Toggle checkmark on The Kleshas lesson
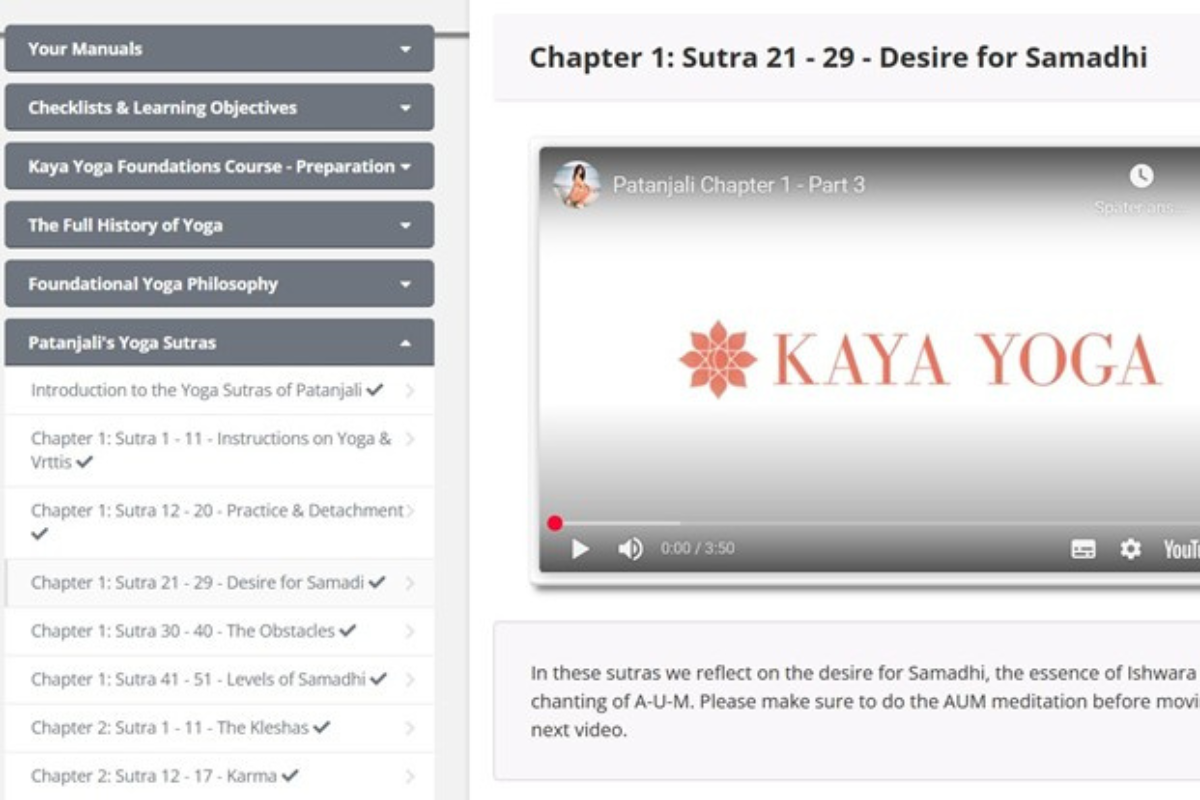This screenshot has height=800, width=1200. pyautogui.click(x=321, y=727)
